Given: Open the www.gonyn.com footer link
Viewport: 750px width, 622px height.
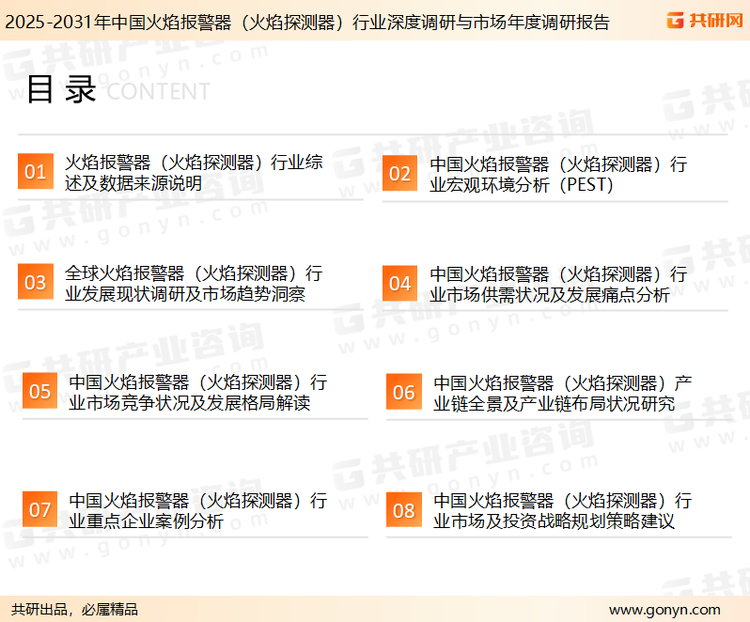Looking at the screenshot, I should point(664,610).
